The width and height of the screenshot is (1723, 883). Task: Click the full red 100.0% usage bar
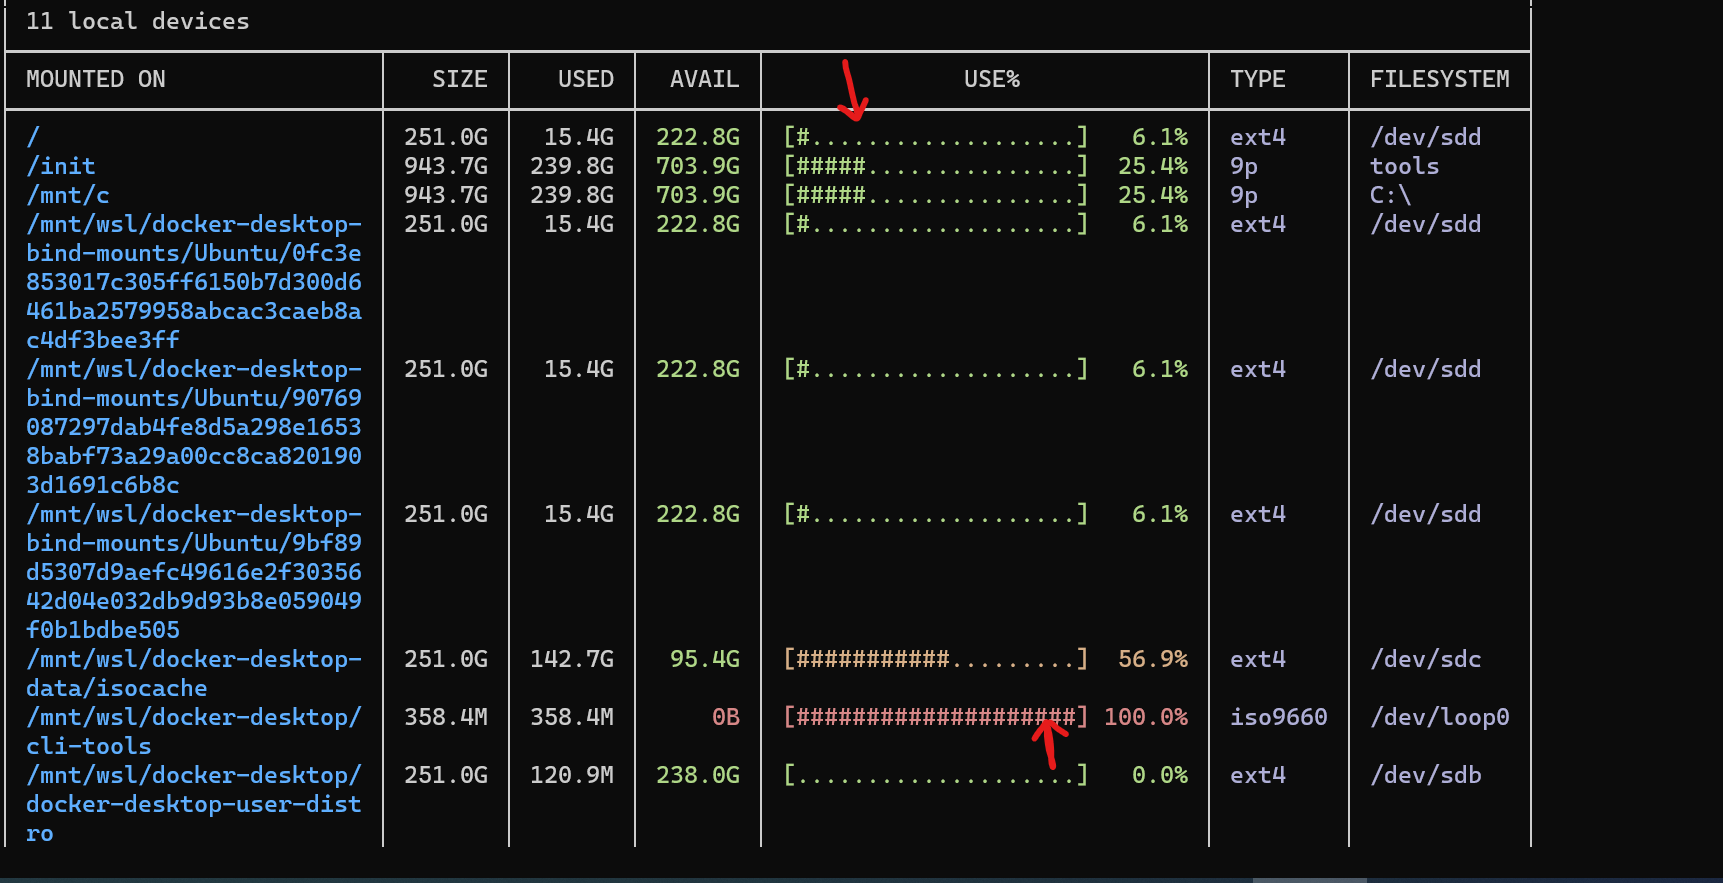point(935,717)
